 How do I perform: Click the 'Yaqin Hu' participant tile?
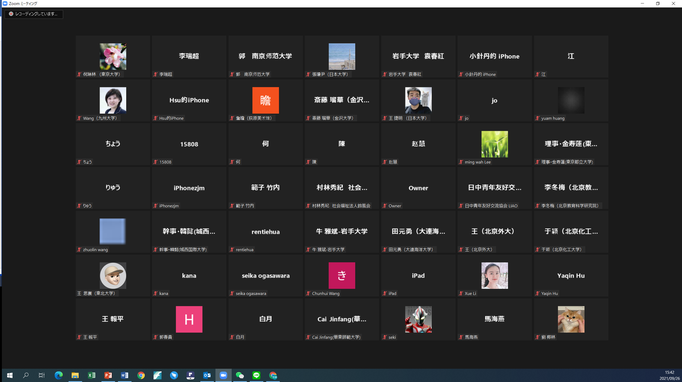point(571,275)
